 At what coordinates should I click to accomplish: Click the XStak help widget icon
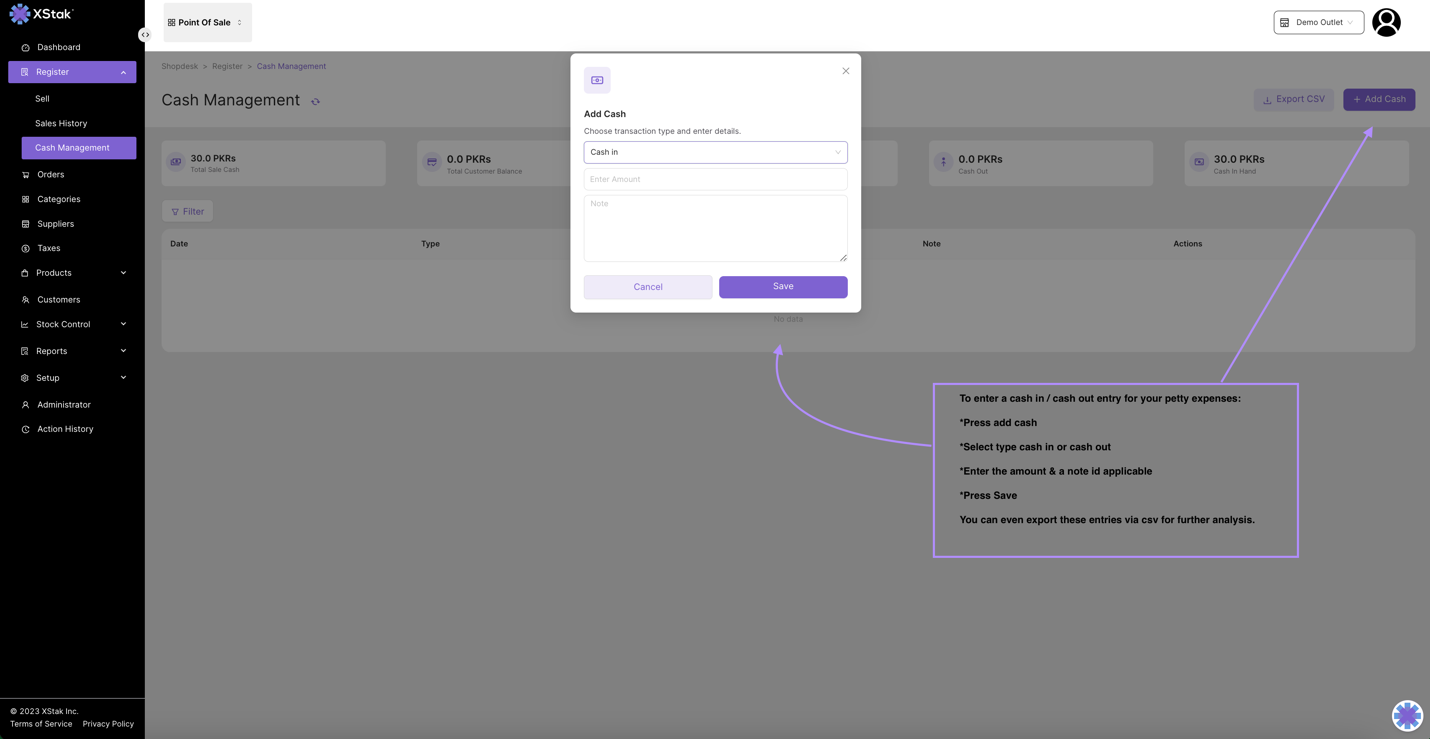point(1406,715)
